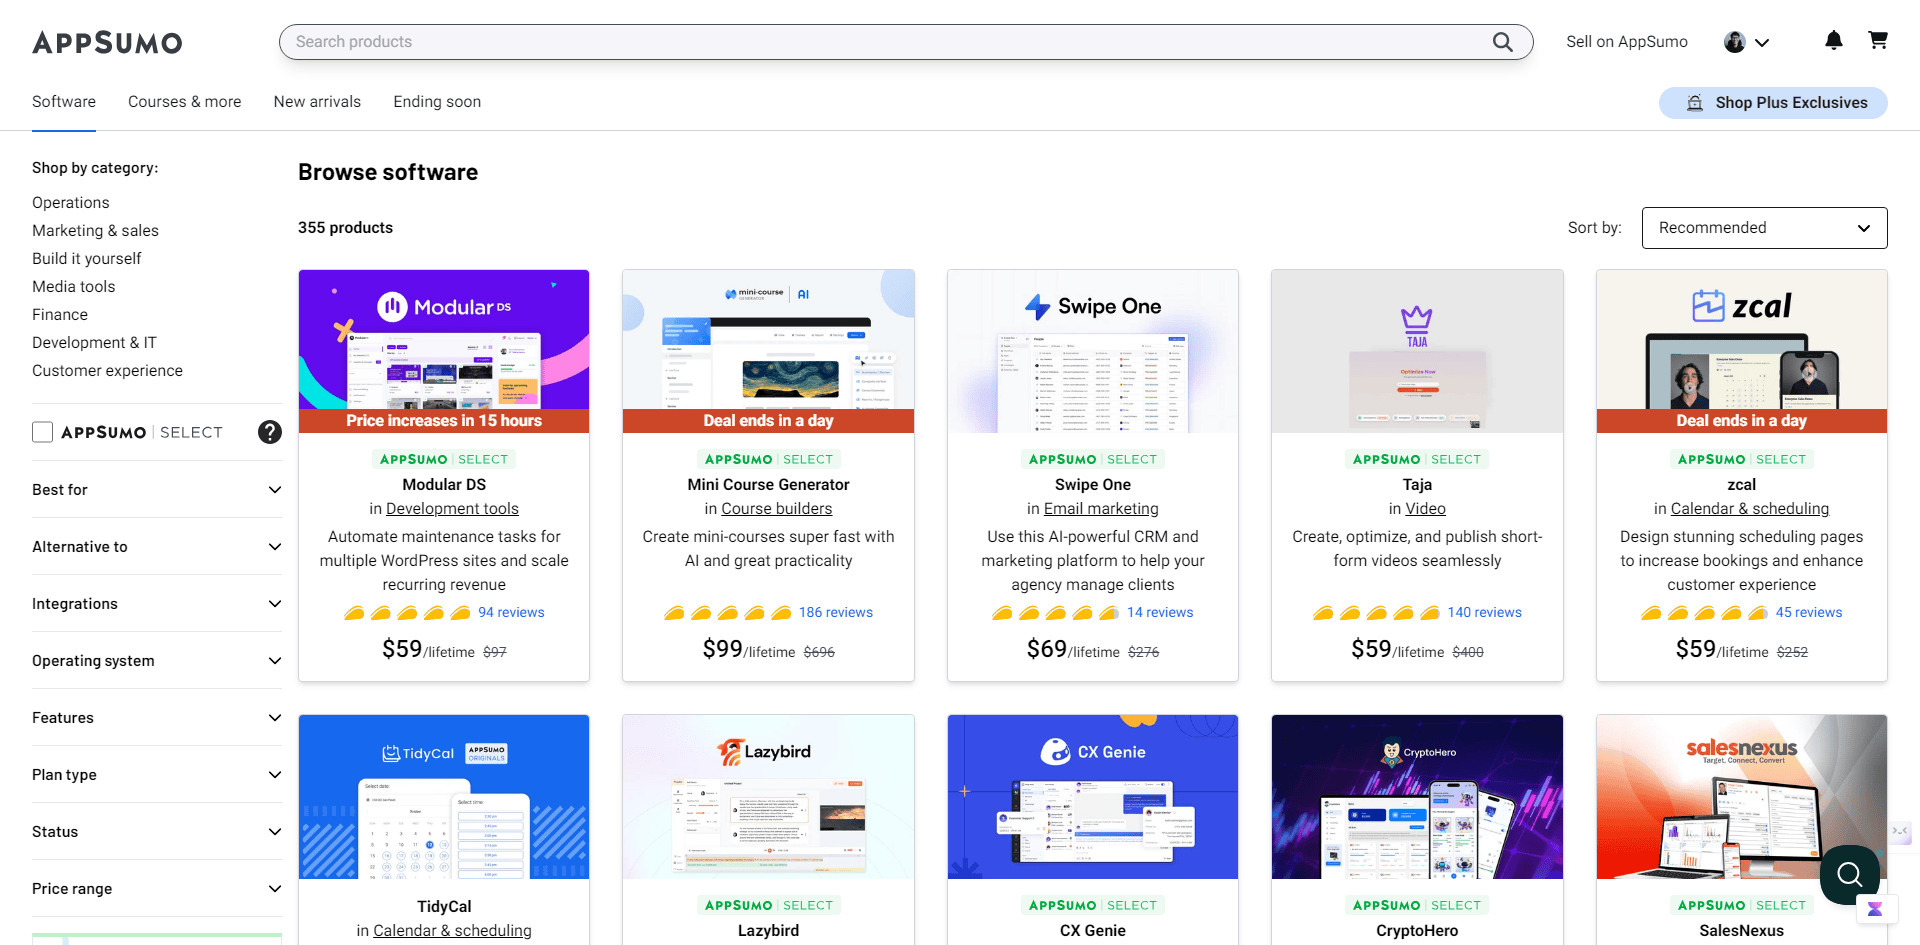1920x945 pixels.
Task: Expand the Operating system filter
Action: (157, 661)
